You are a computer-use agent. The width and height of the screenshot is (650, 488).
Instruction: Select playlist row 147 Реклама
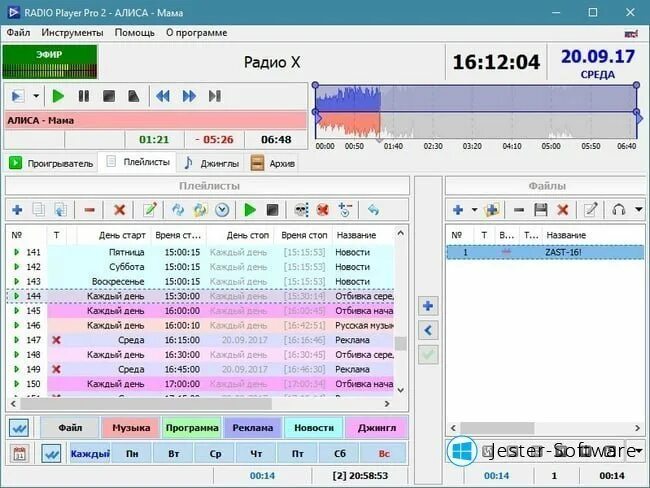(x=201, y=340)
